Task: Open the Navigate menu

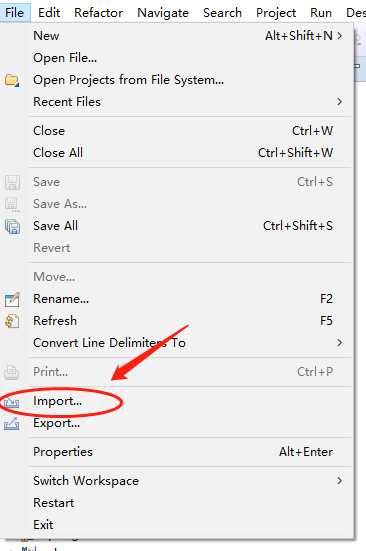Action: pos(163,13)
